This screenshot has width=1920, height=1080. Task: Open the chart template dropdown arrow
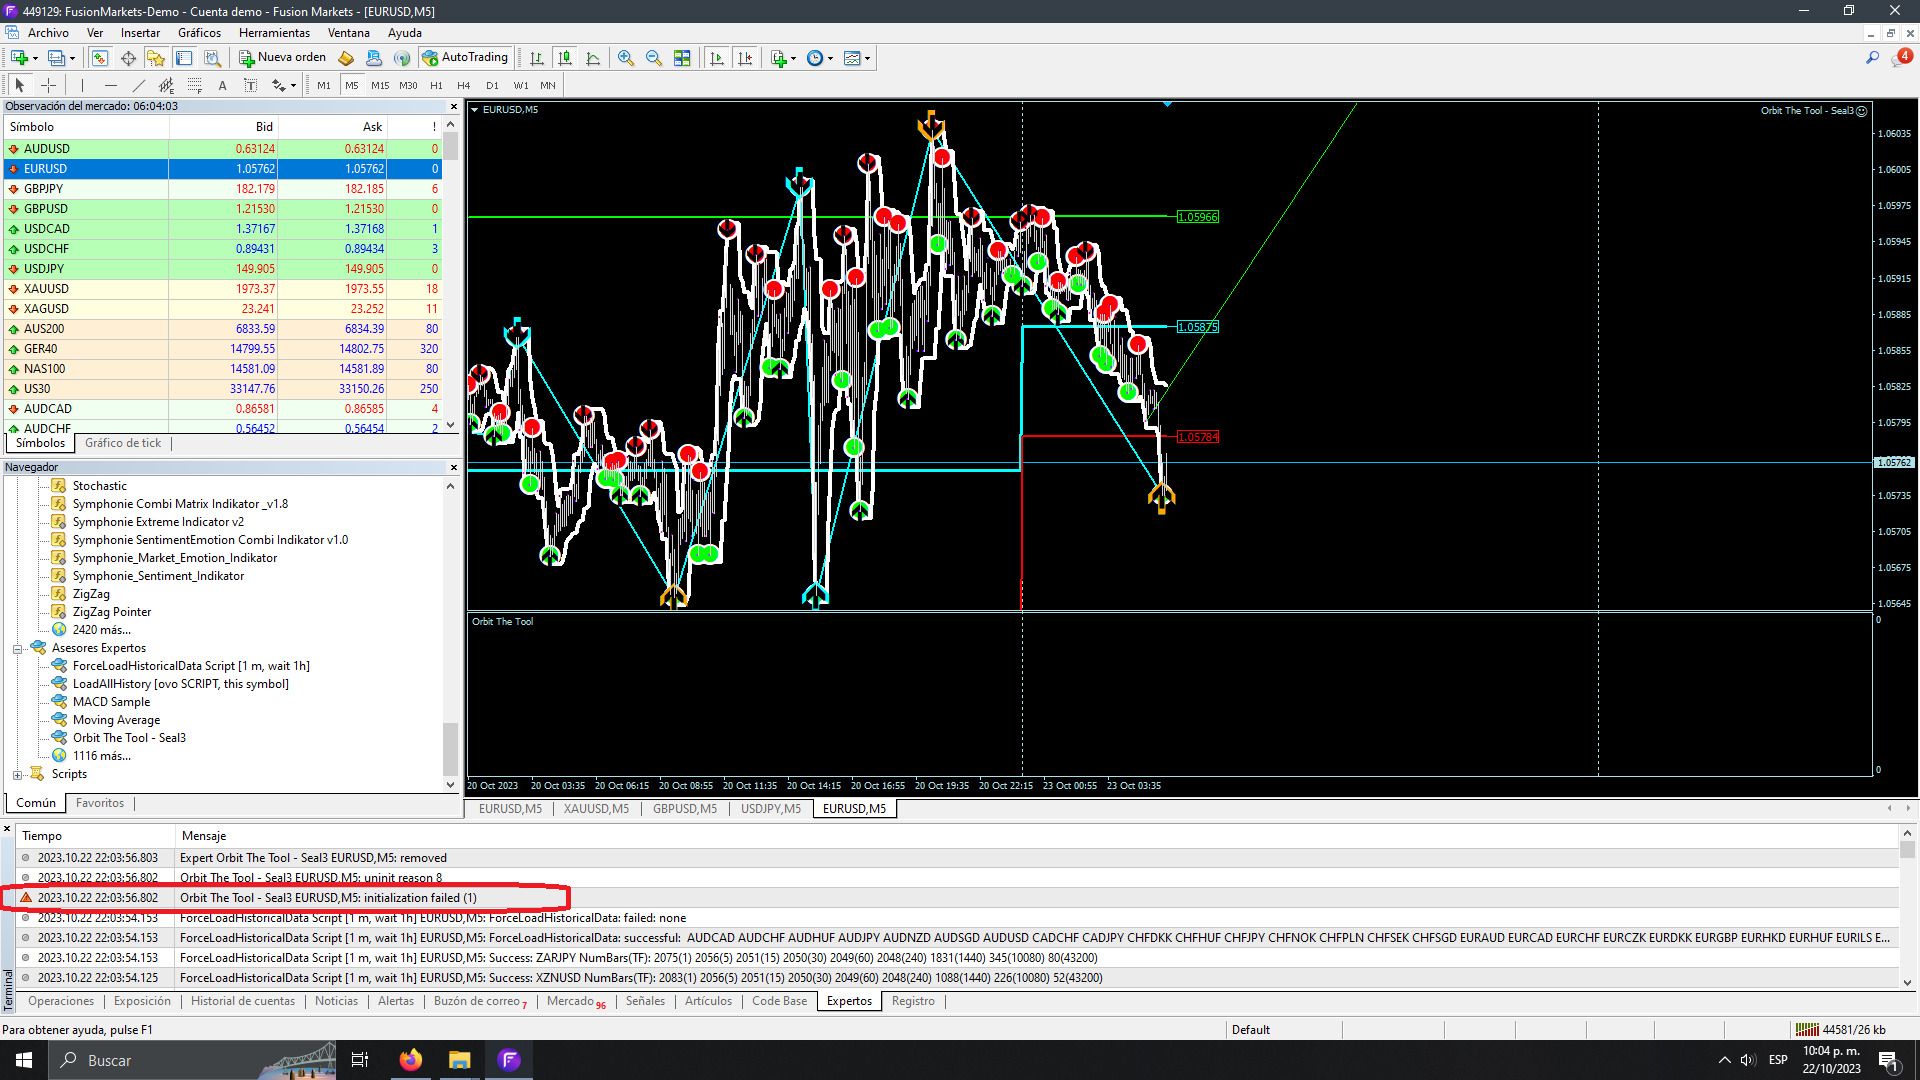(x=867, y=58)
